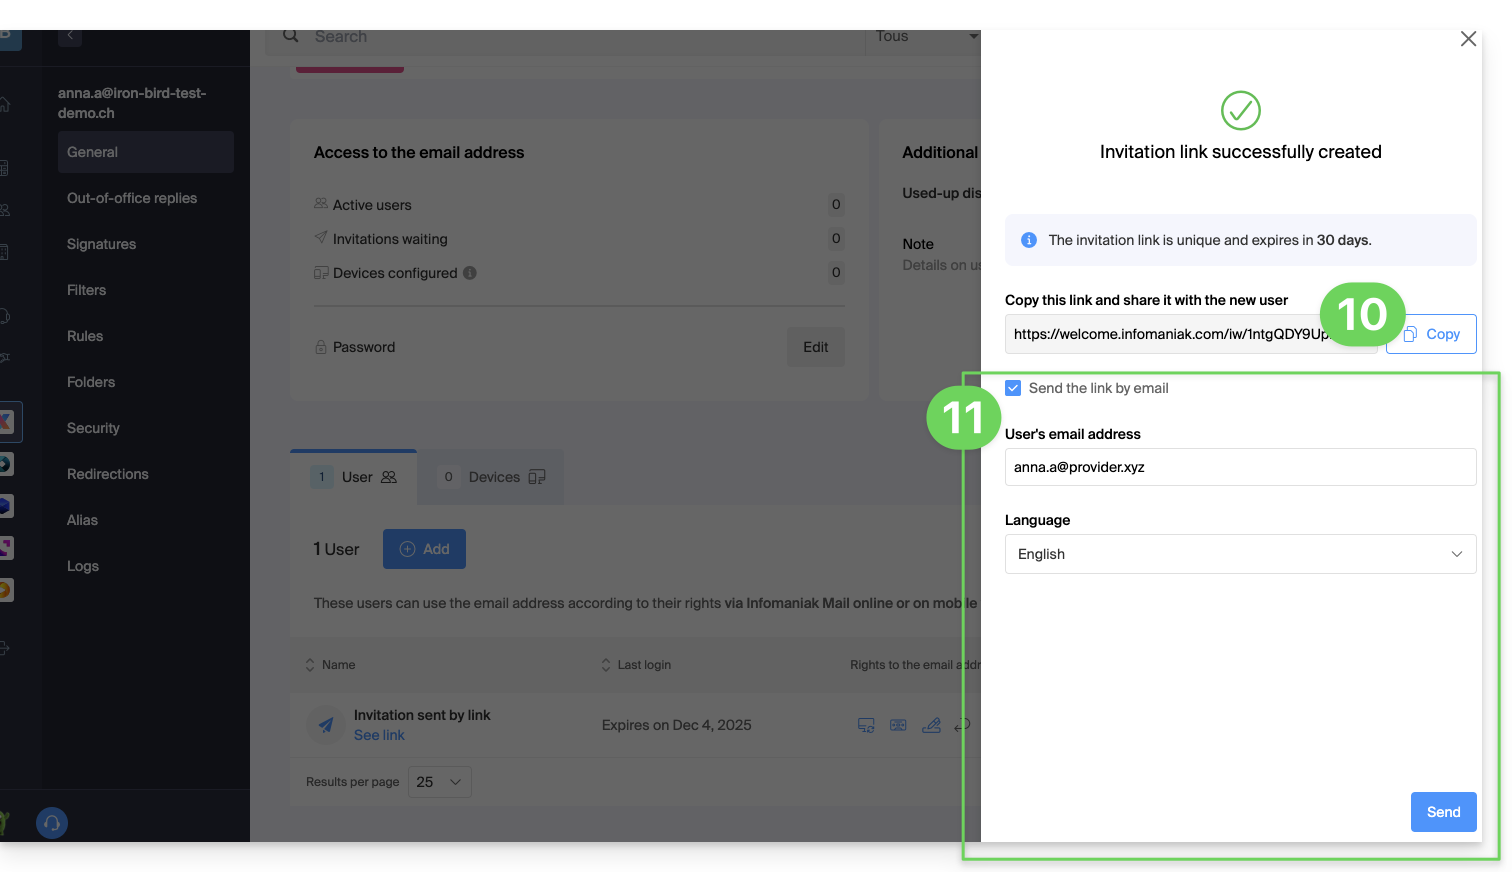The width and height of the screenshot is (1512, 872).
Task: Click the back chevron above the email address
Action: (70, 35)
